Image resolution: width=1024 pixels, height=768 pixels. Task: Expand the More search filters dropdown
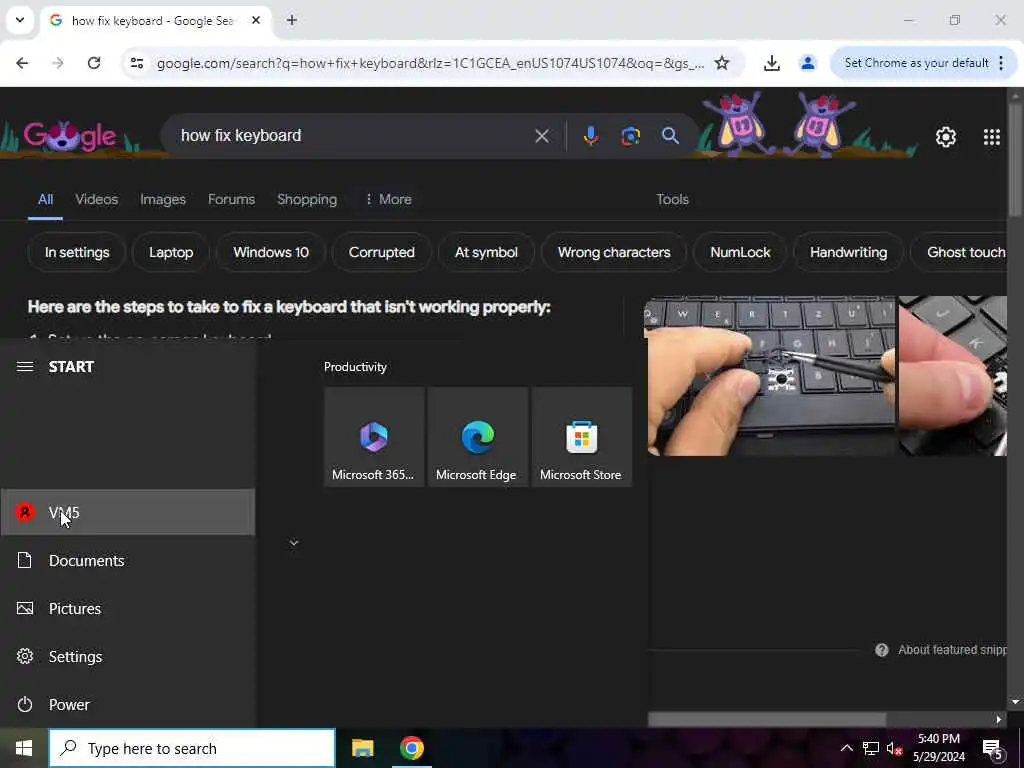point(388,199)
